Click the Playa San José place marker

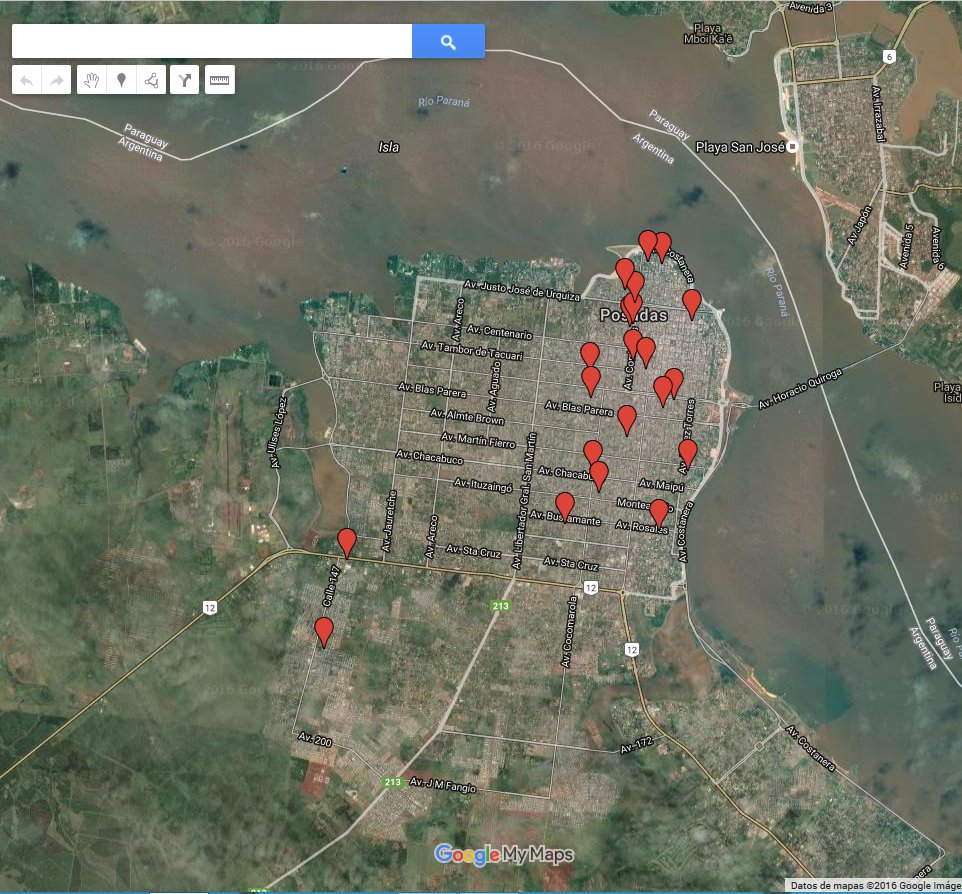click(x=792, y=147)
